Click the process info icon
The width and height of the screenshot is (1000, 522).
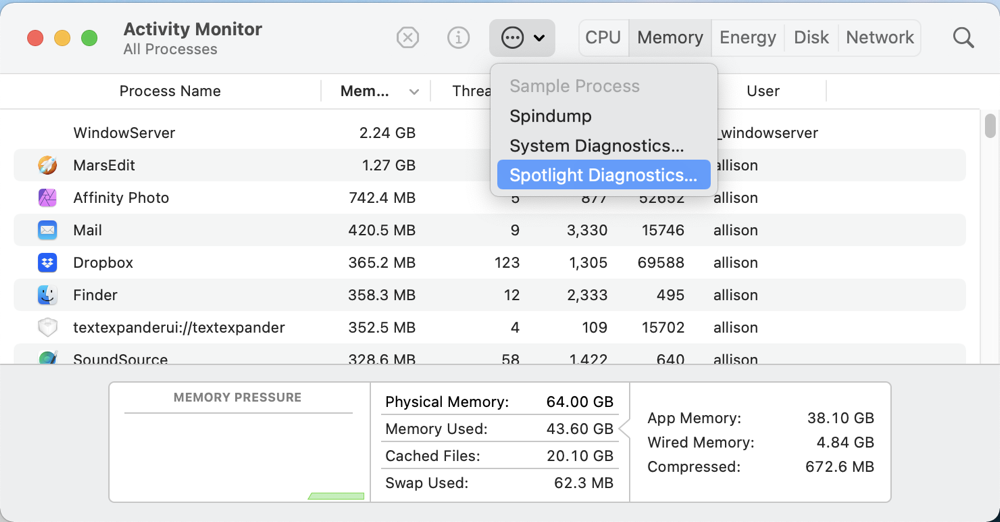point(458,38)
